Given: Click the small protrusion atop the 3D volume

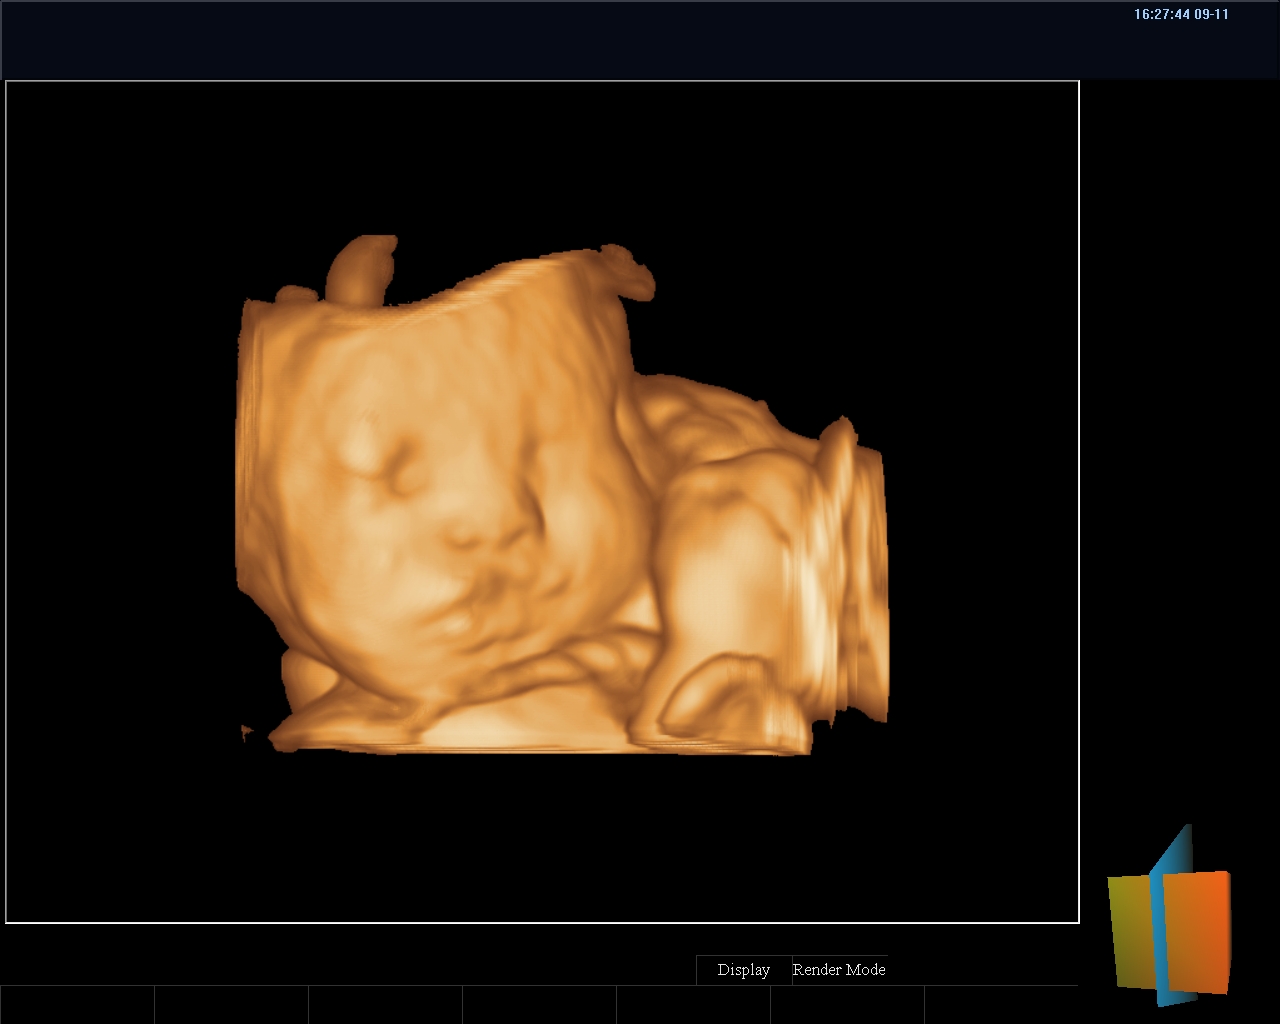Looking at the screenshot, I should point(362,267).
